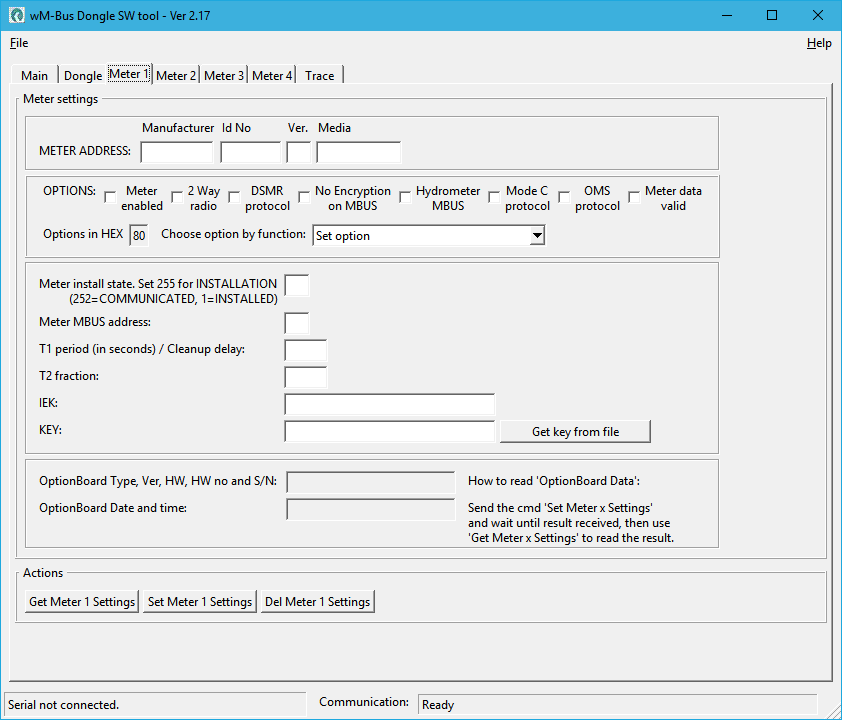Enable Hydrometer MBUS checkbox

coord(406,198)
